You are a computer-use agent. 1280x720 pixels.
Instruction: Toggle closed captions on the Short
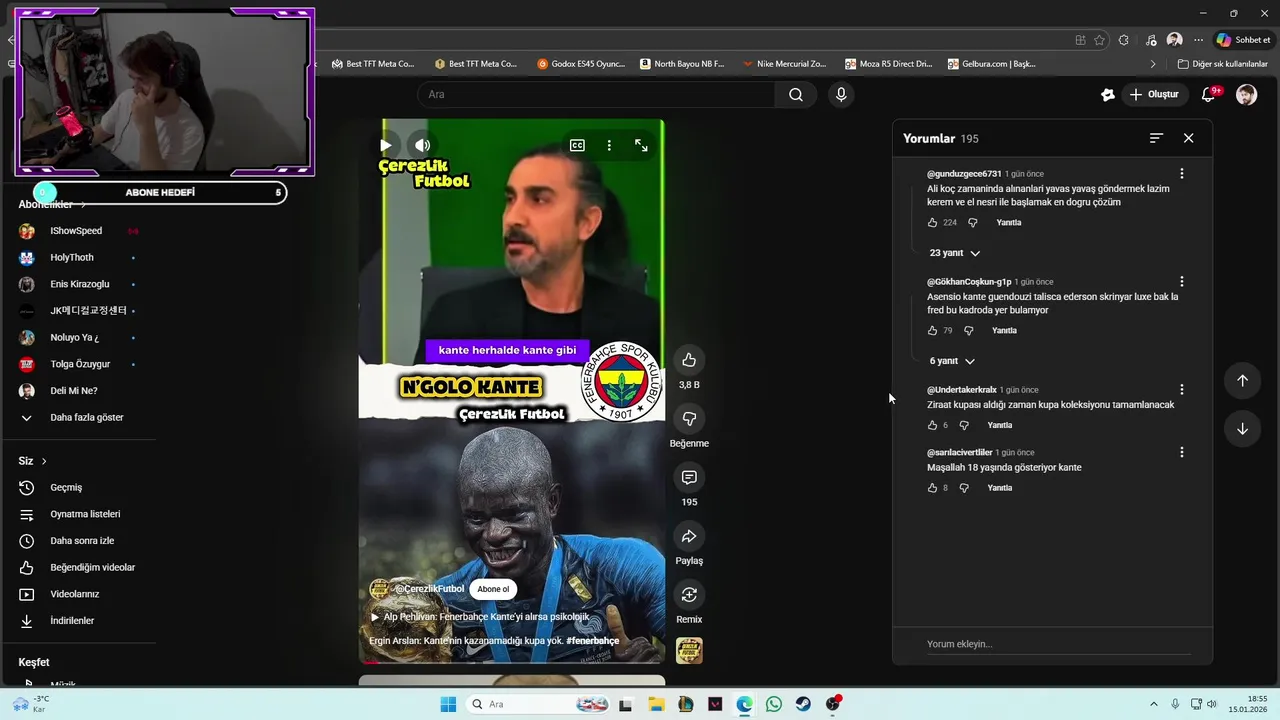point(577,145)
